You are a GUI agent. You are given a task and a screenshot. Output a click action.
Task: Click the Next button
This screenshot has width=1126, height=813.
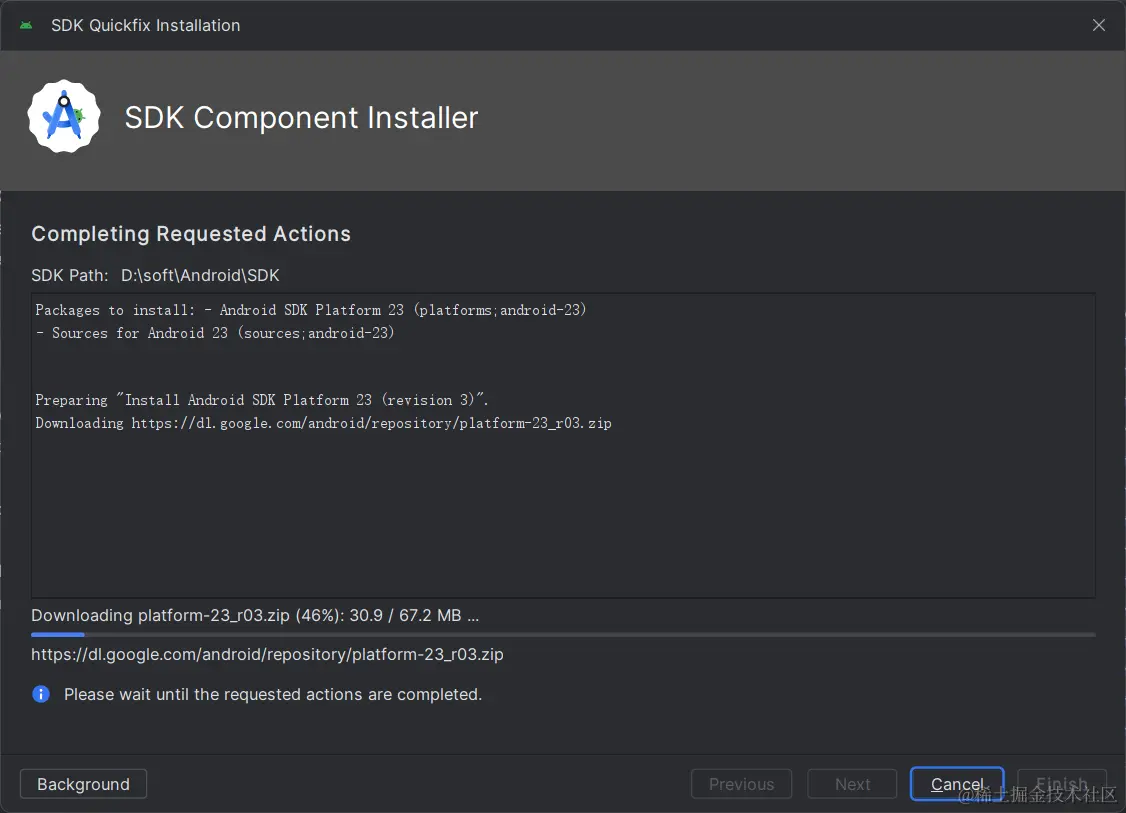853,784
